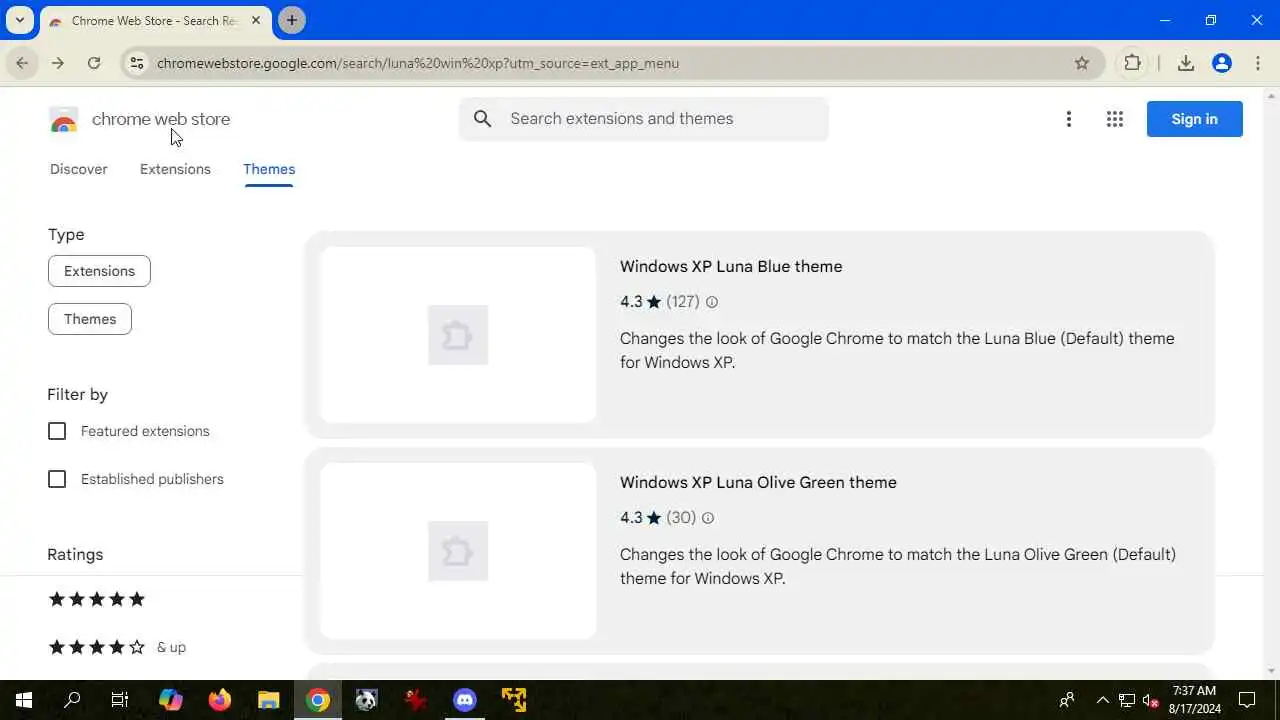This screenshot has height=720, width=1280.
Task: Open a new tab with the plus button
Action: [x=292, y=20]
